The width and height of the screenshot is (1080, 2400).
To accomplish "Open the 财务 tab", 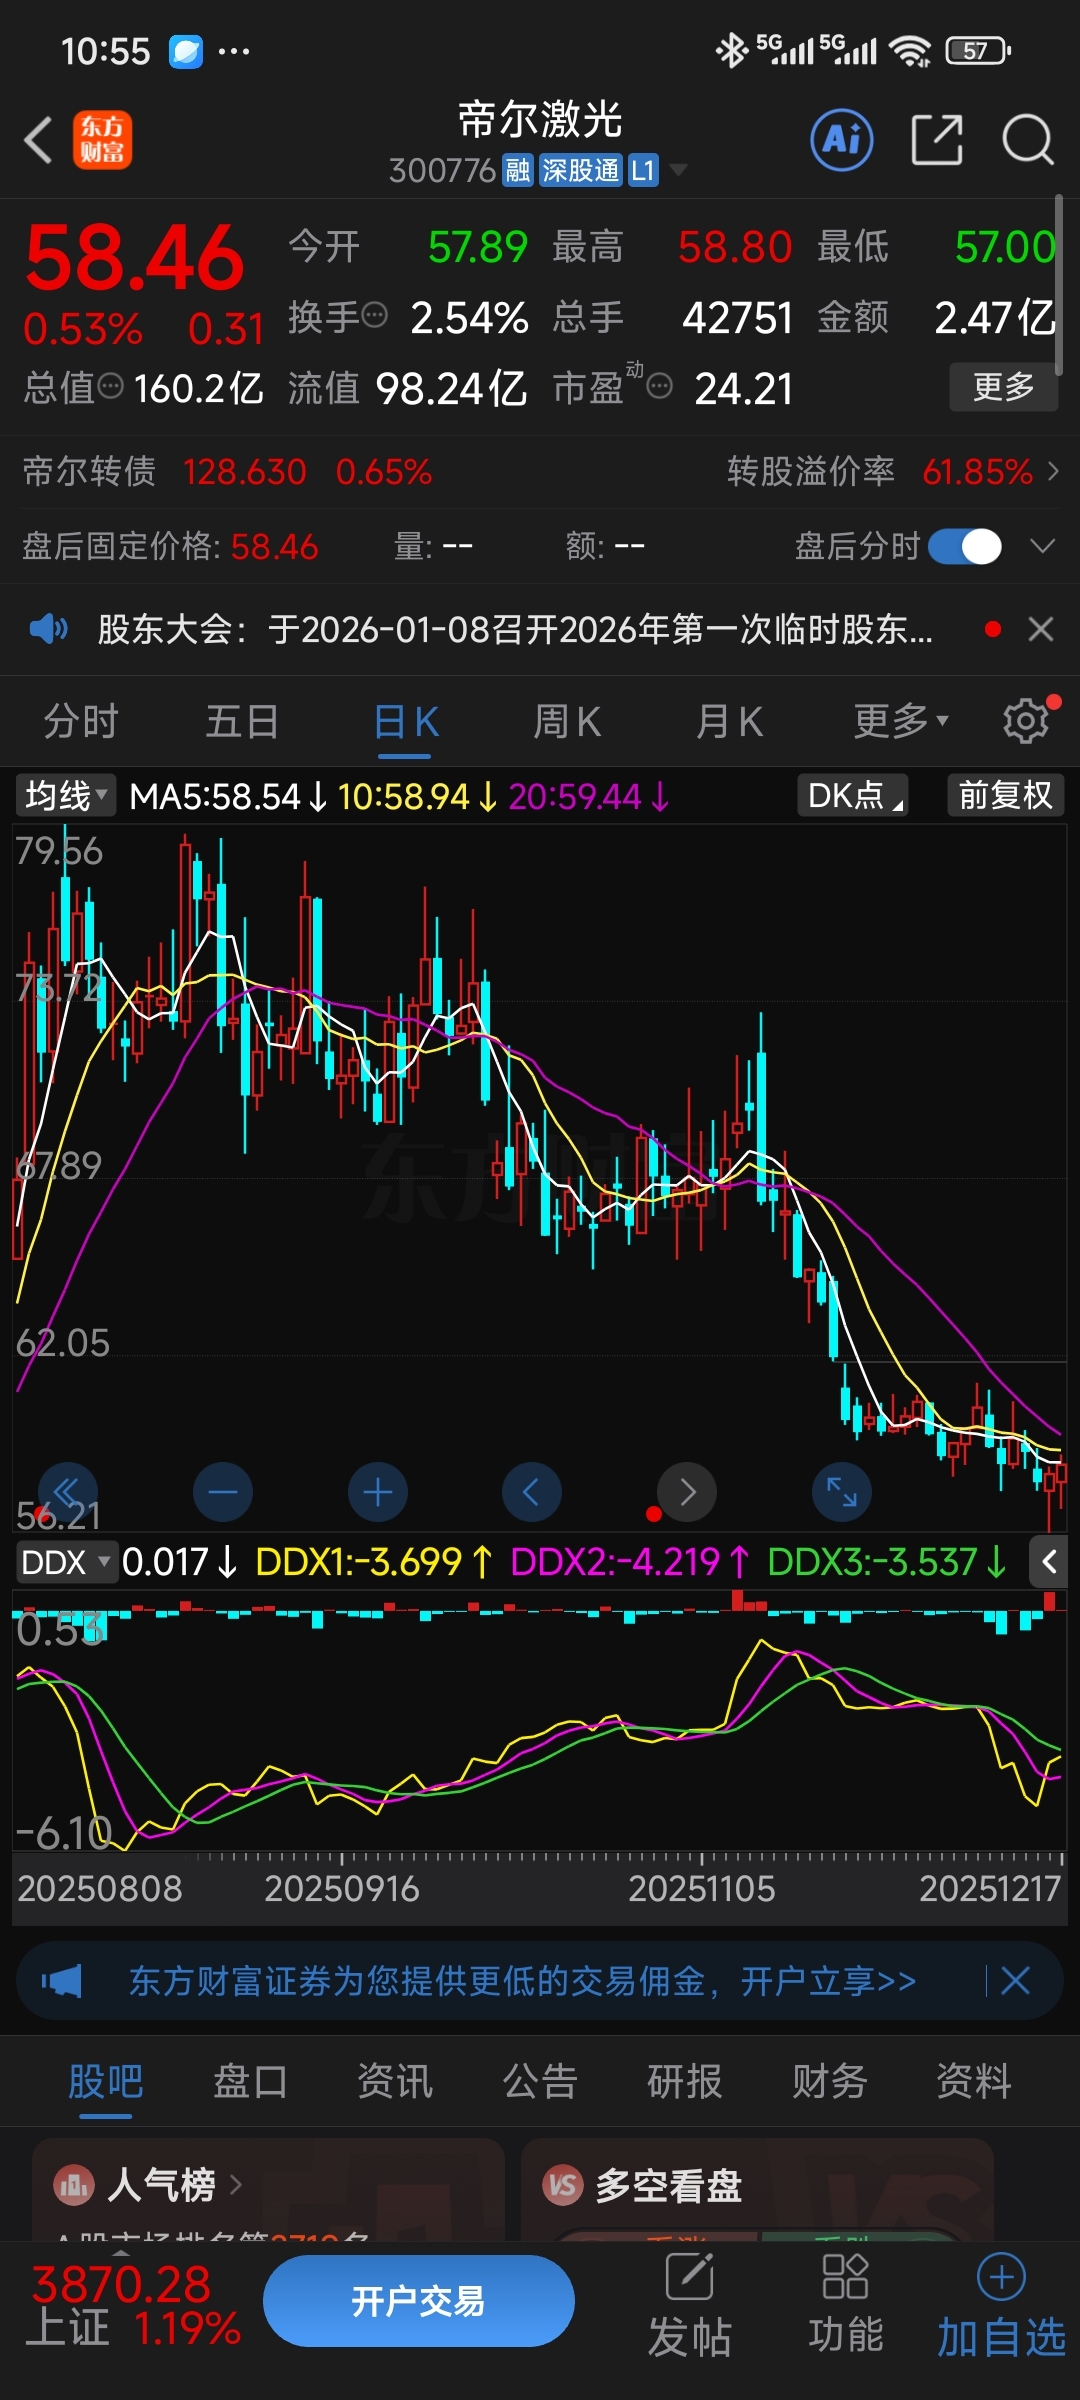I will pos(829,2082).
